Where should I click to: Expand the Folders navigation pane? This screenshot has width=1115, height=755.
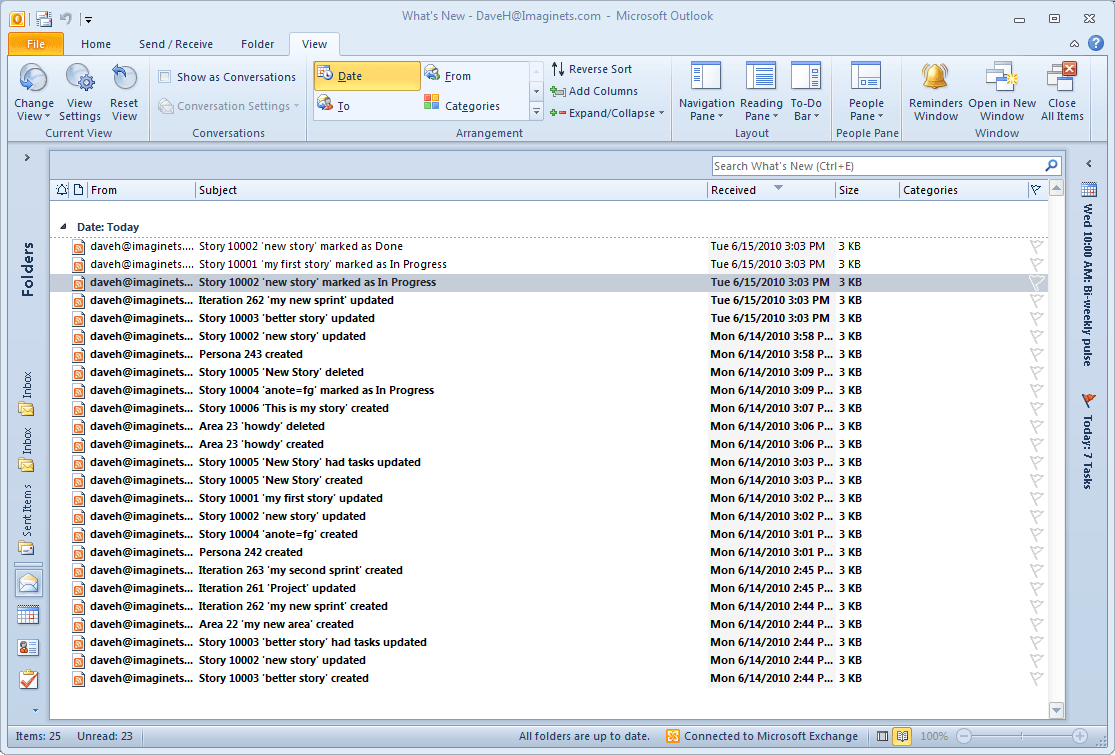coord(27,157)
